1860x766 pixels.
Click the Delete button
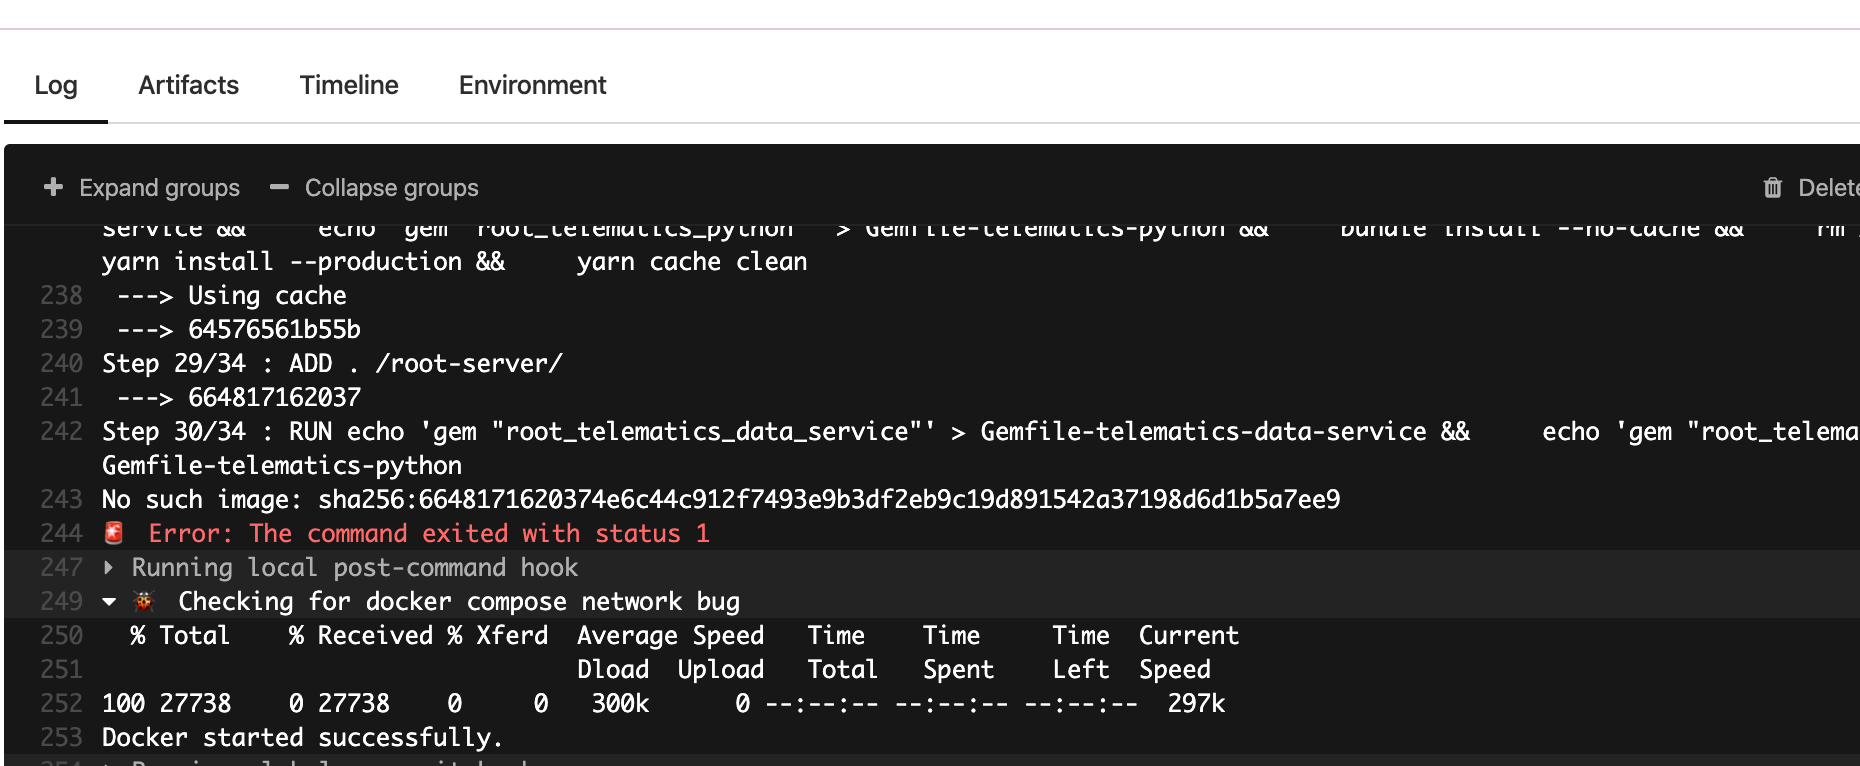click(1820, 188)
